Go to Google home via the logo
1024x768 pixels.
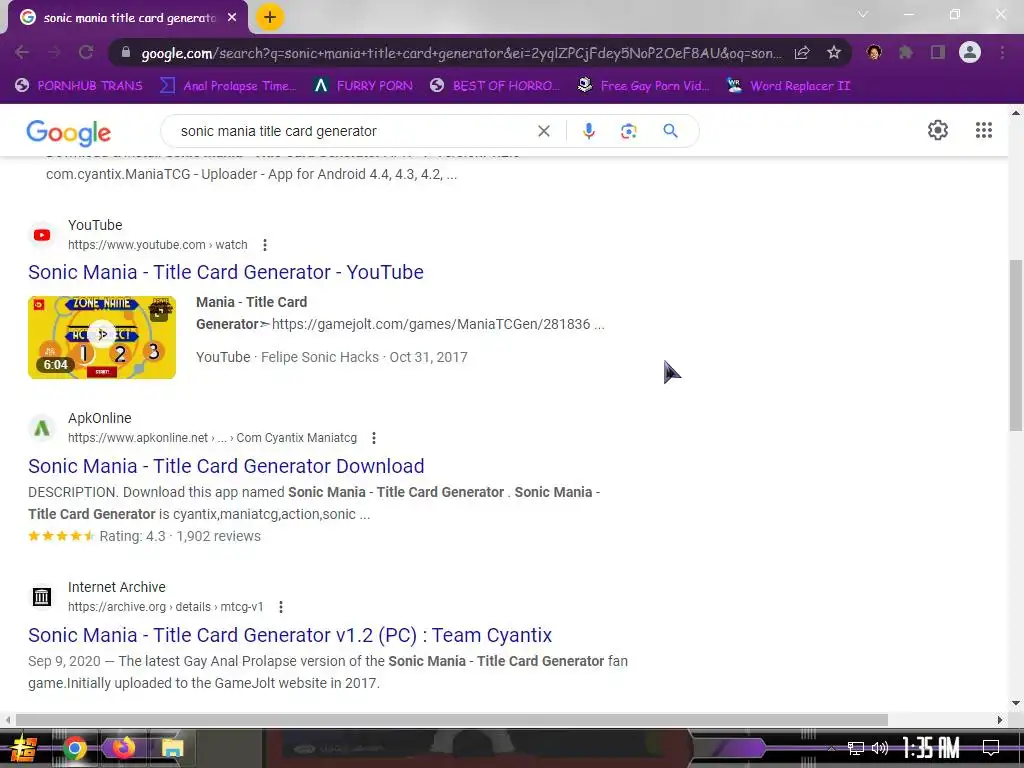(x=69, y=133)
